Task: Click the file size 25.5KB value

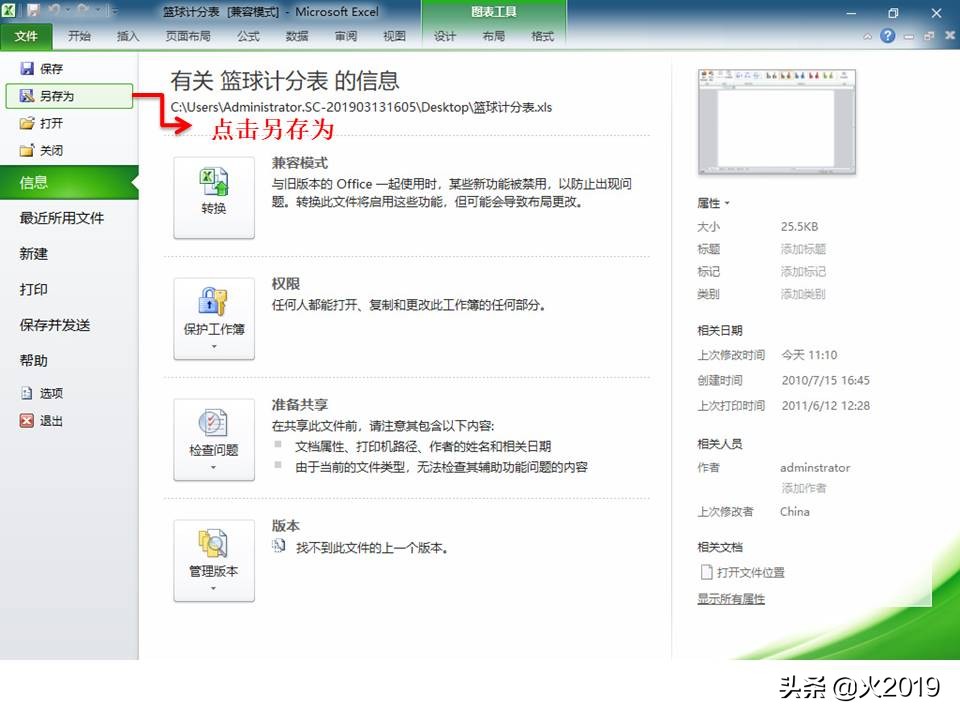Action: pos(799,227)
